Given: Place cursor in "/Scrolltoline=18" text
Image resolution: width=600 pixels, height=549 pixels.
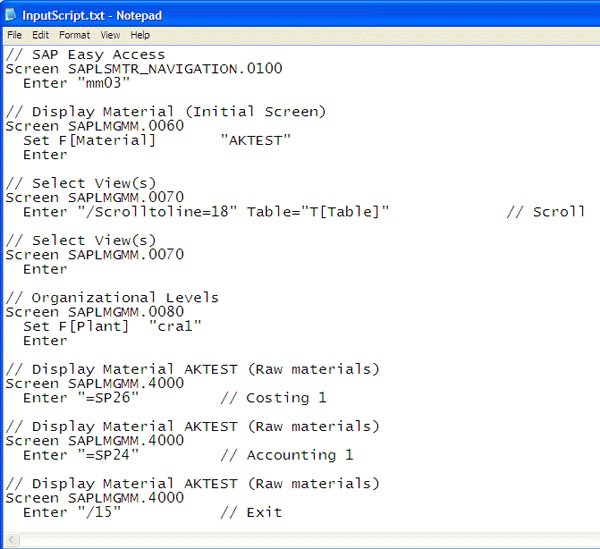Looking at the screenshot, I should coord(157,212).
